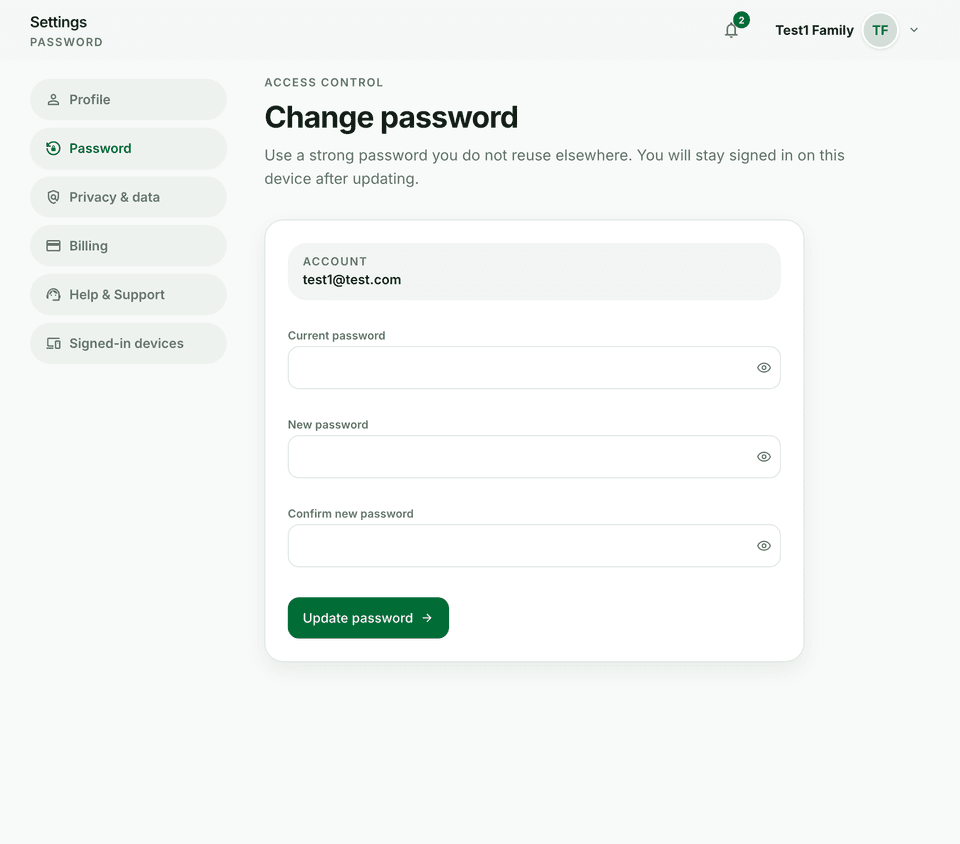Show the current password text
Viewport: 960px width, 844px height.
(x=763, y=368)
